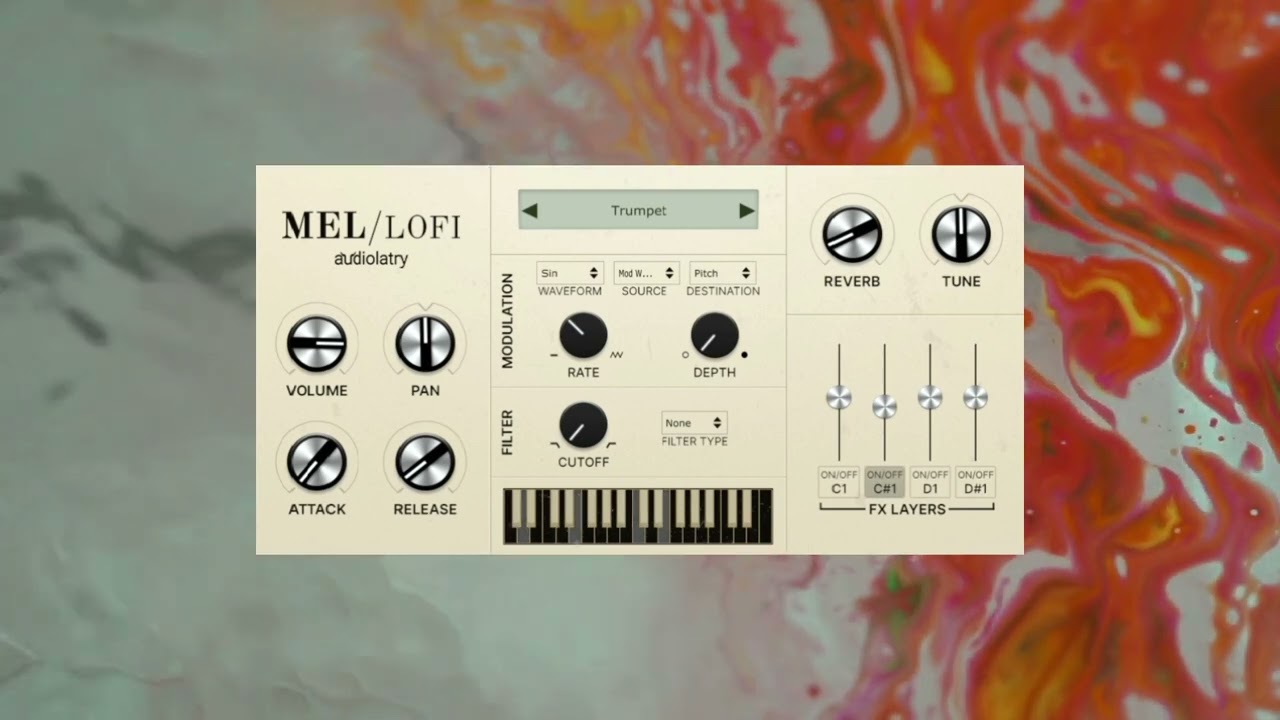The width and height of the screenshot is (1280, 720).
Task: Click the Reverb knob
Action: [x=852, y=234]
